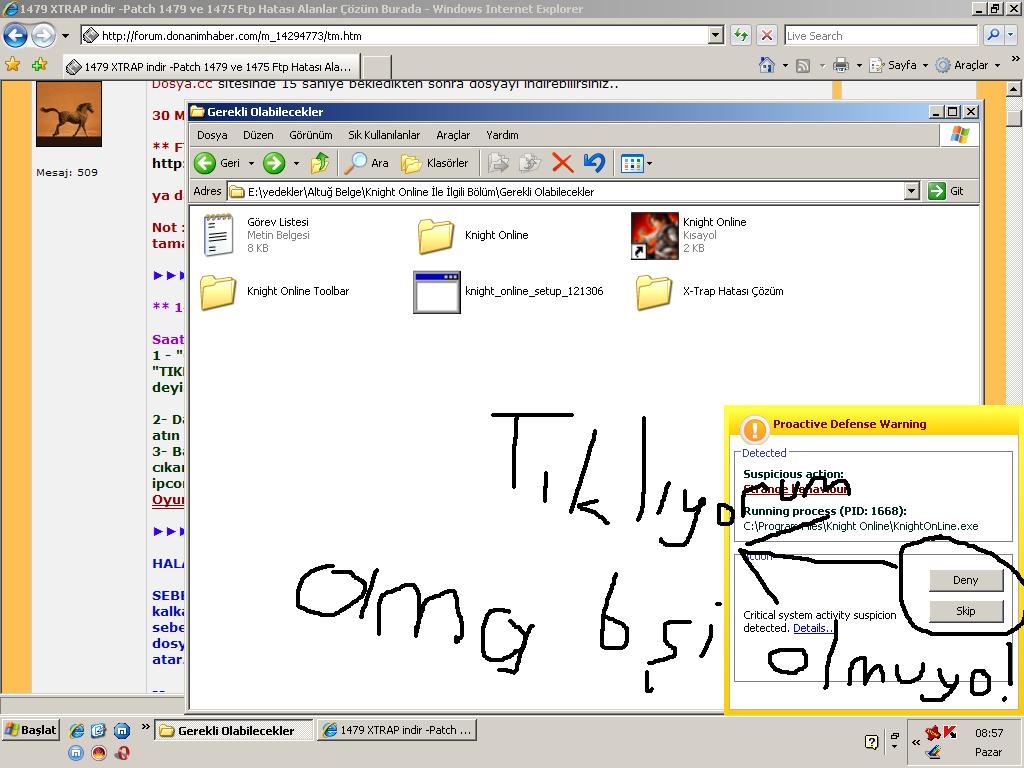This screenshot has width=1024, height=768.
Task: Click the IE back navigation arrow
Action: point(16,35)
